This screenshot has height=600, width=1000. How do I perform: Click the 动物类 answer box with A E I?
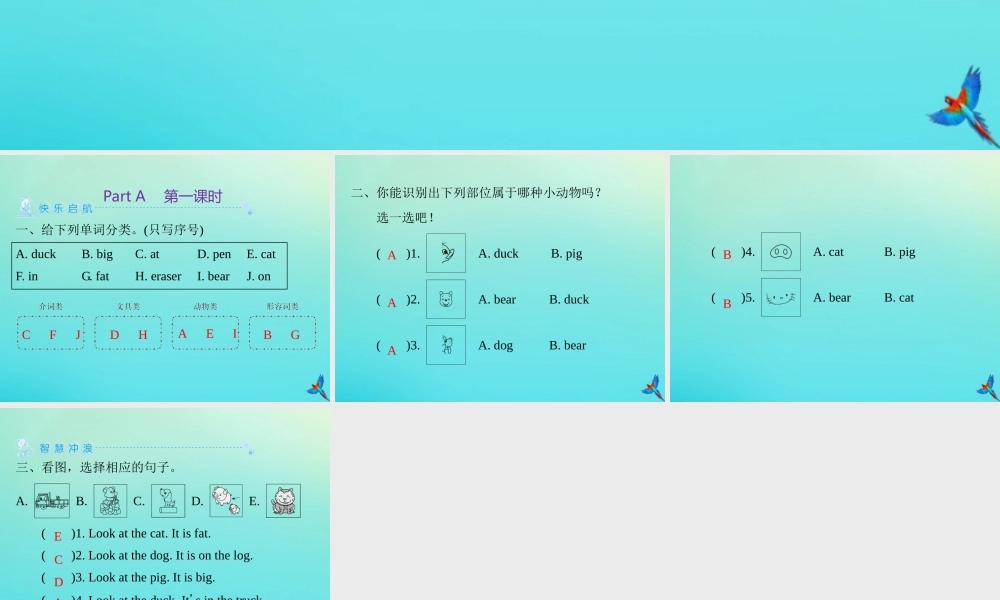pyautogui.click(x=205, y=333)
